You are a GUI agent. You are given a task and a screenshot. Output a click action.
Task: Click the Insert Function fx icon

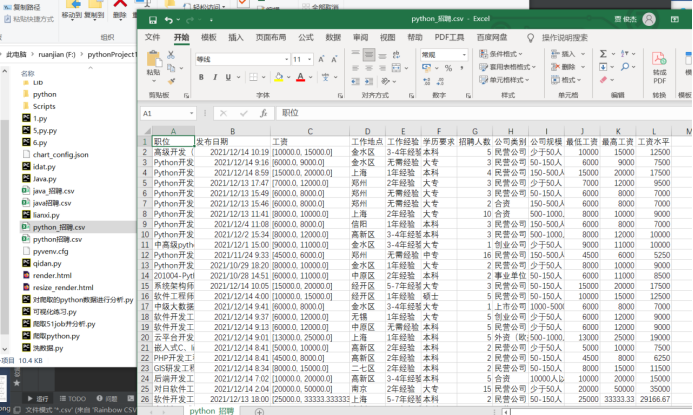263,114
